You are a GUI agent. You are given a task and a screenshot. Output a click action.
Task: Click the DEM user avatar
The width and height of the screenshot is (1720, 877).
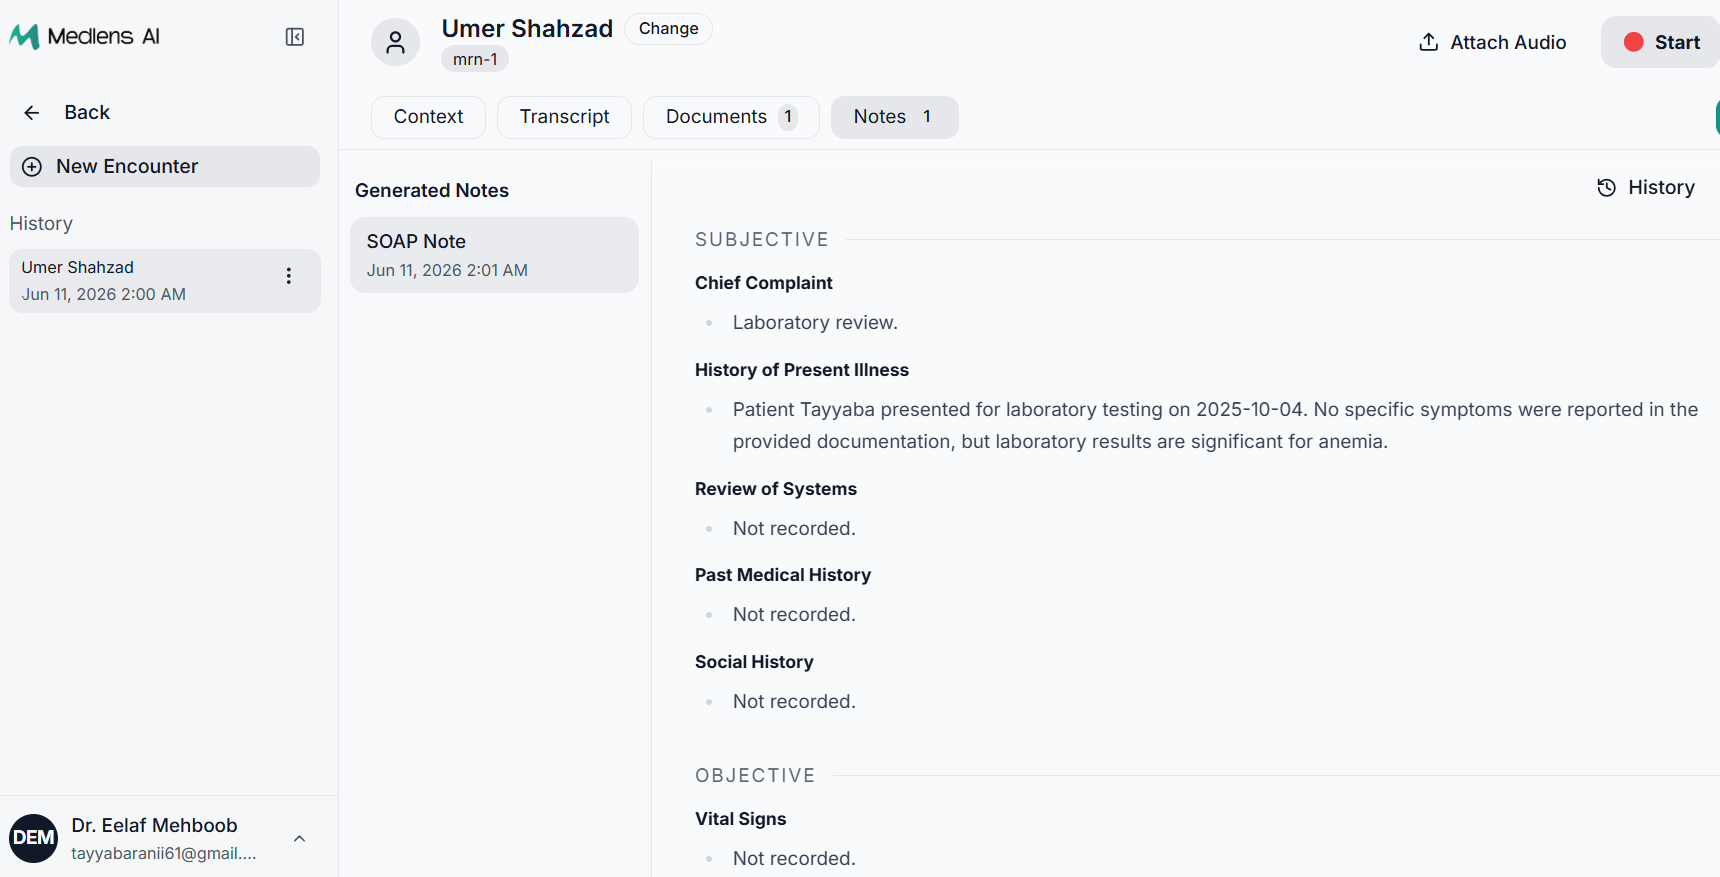(x=34, y=838)
